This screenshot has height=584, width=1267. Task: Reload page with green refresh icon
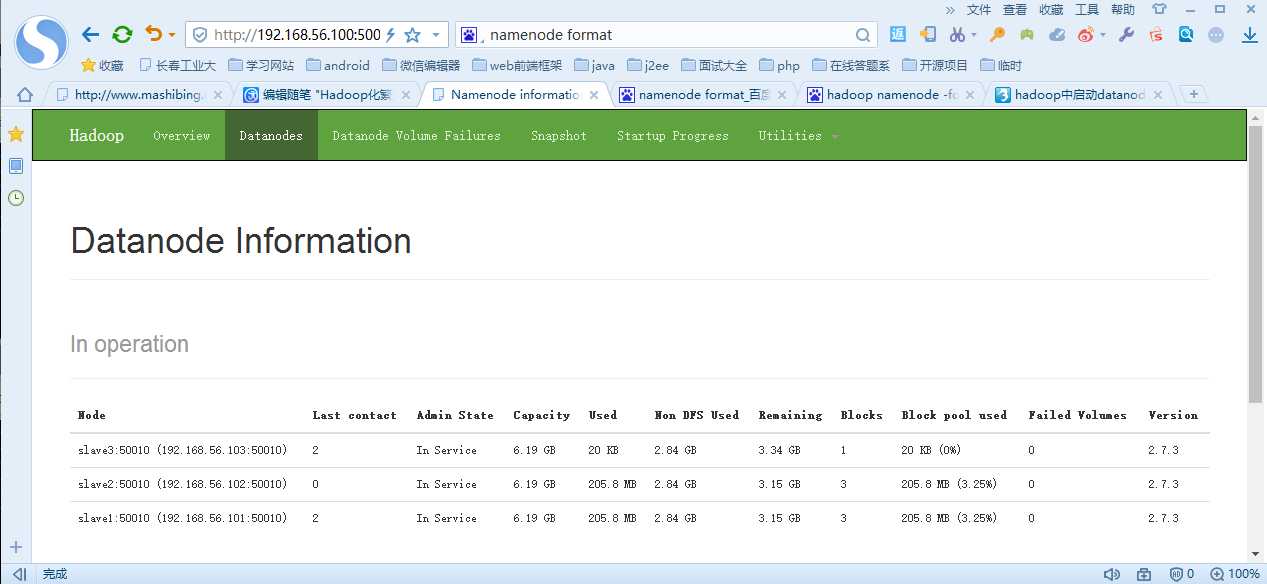pos(122,34)
